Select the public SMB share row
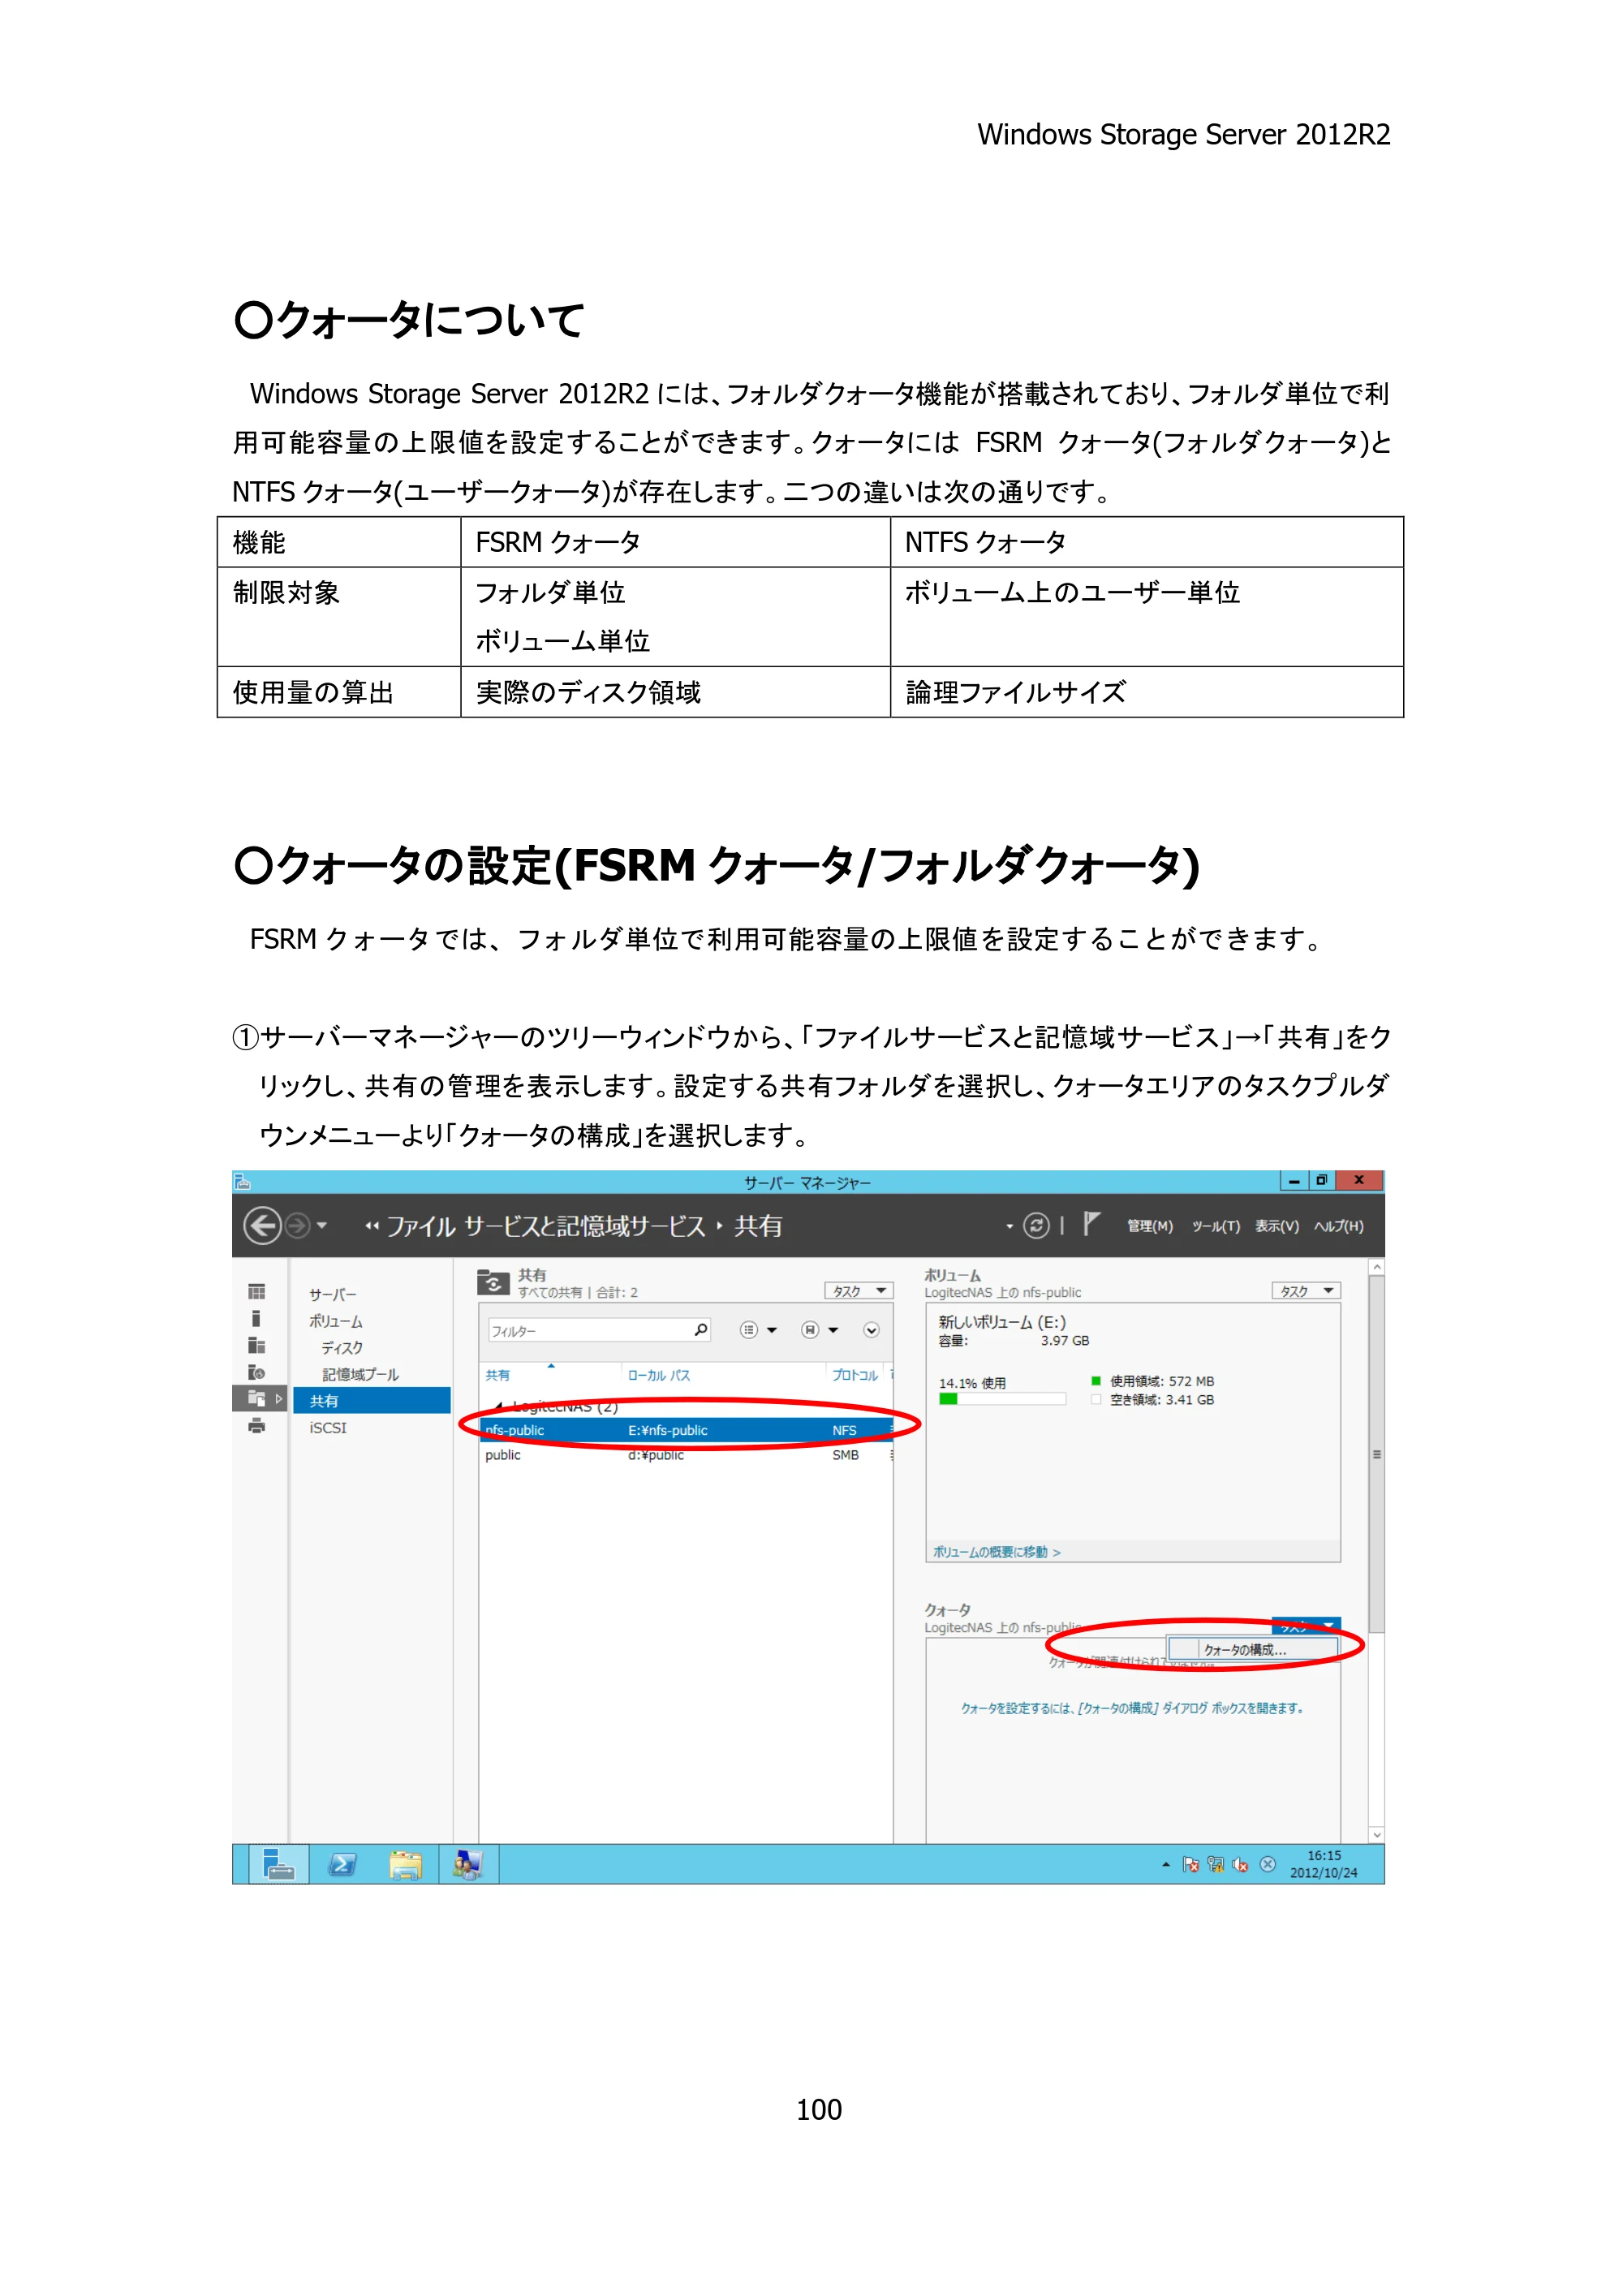Viewport: 1623px width, 2296px height. (686, 1455)
